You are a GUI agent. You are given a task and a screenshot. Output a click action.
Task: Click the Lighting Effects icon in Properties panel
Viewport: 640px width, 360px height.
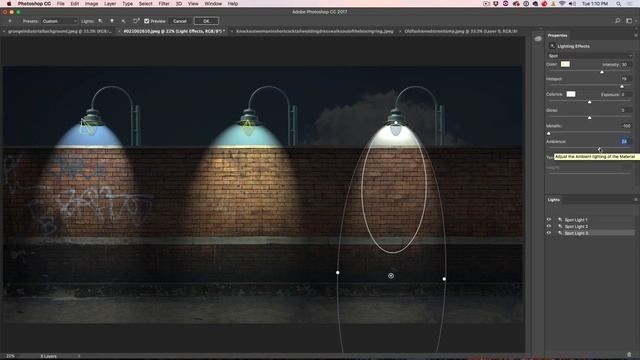(552, 46)
